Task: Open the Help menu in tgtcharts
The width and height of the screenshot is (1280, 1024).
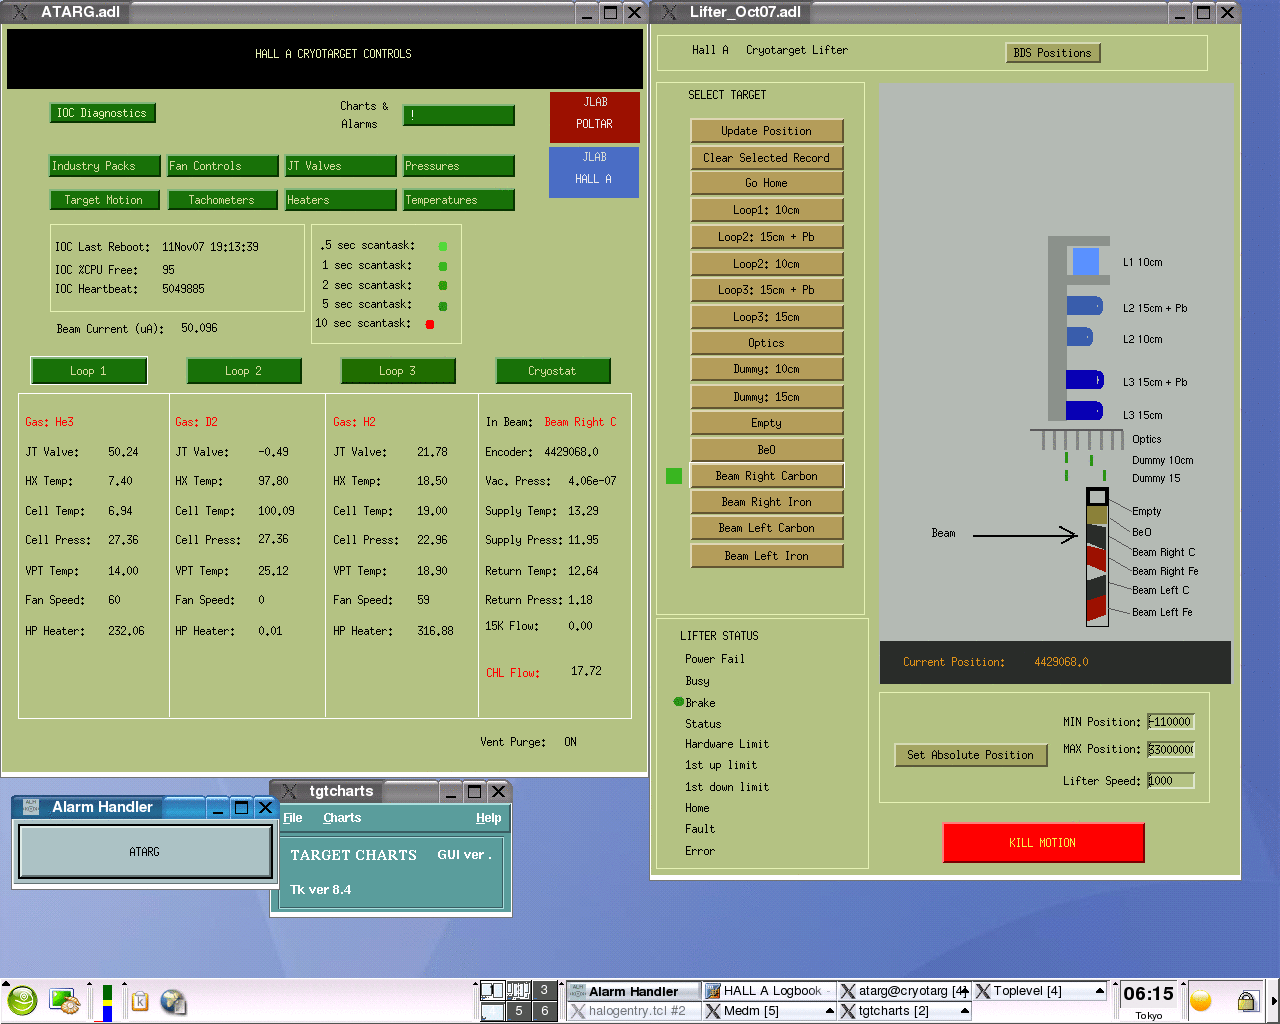Action: 489,818
